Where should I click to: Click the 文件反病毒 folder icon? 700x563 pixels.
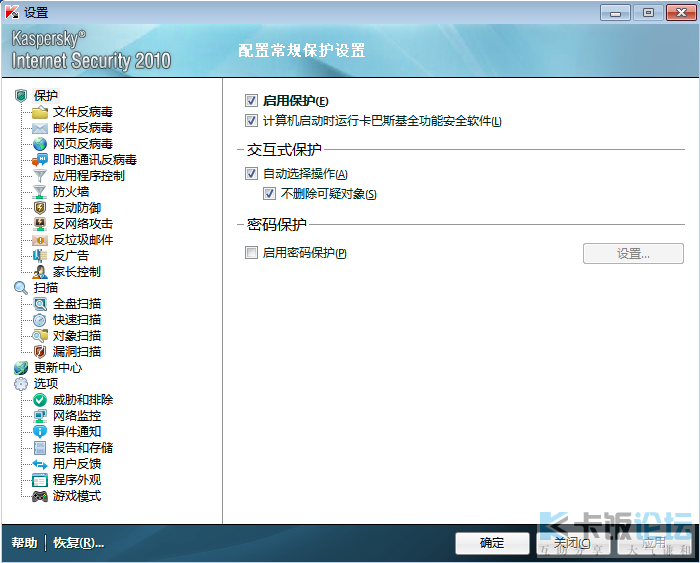pyautogui.click(x=40, y=112)
